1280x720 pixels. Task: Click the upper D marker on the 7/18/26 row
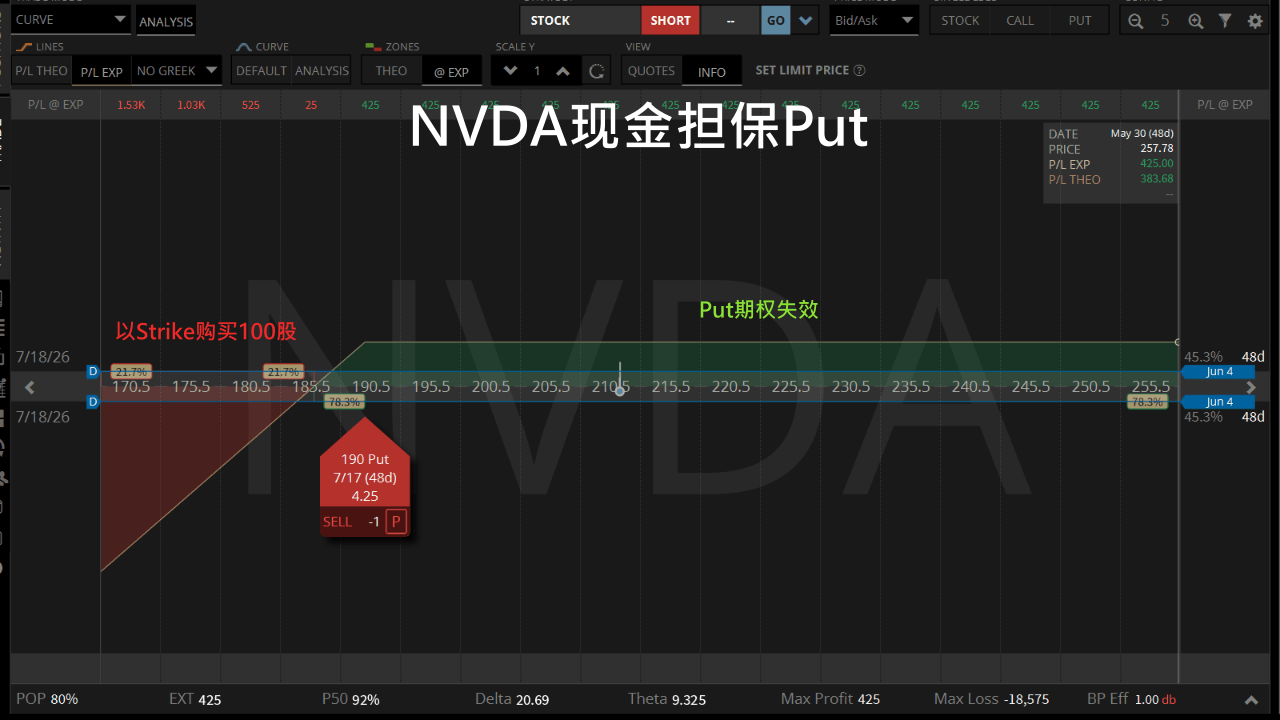click(x=93, y=371)
